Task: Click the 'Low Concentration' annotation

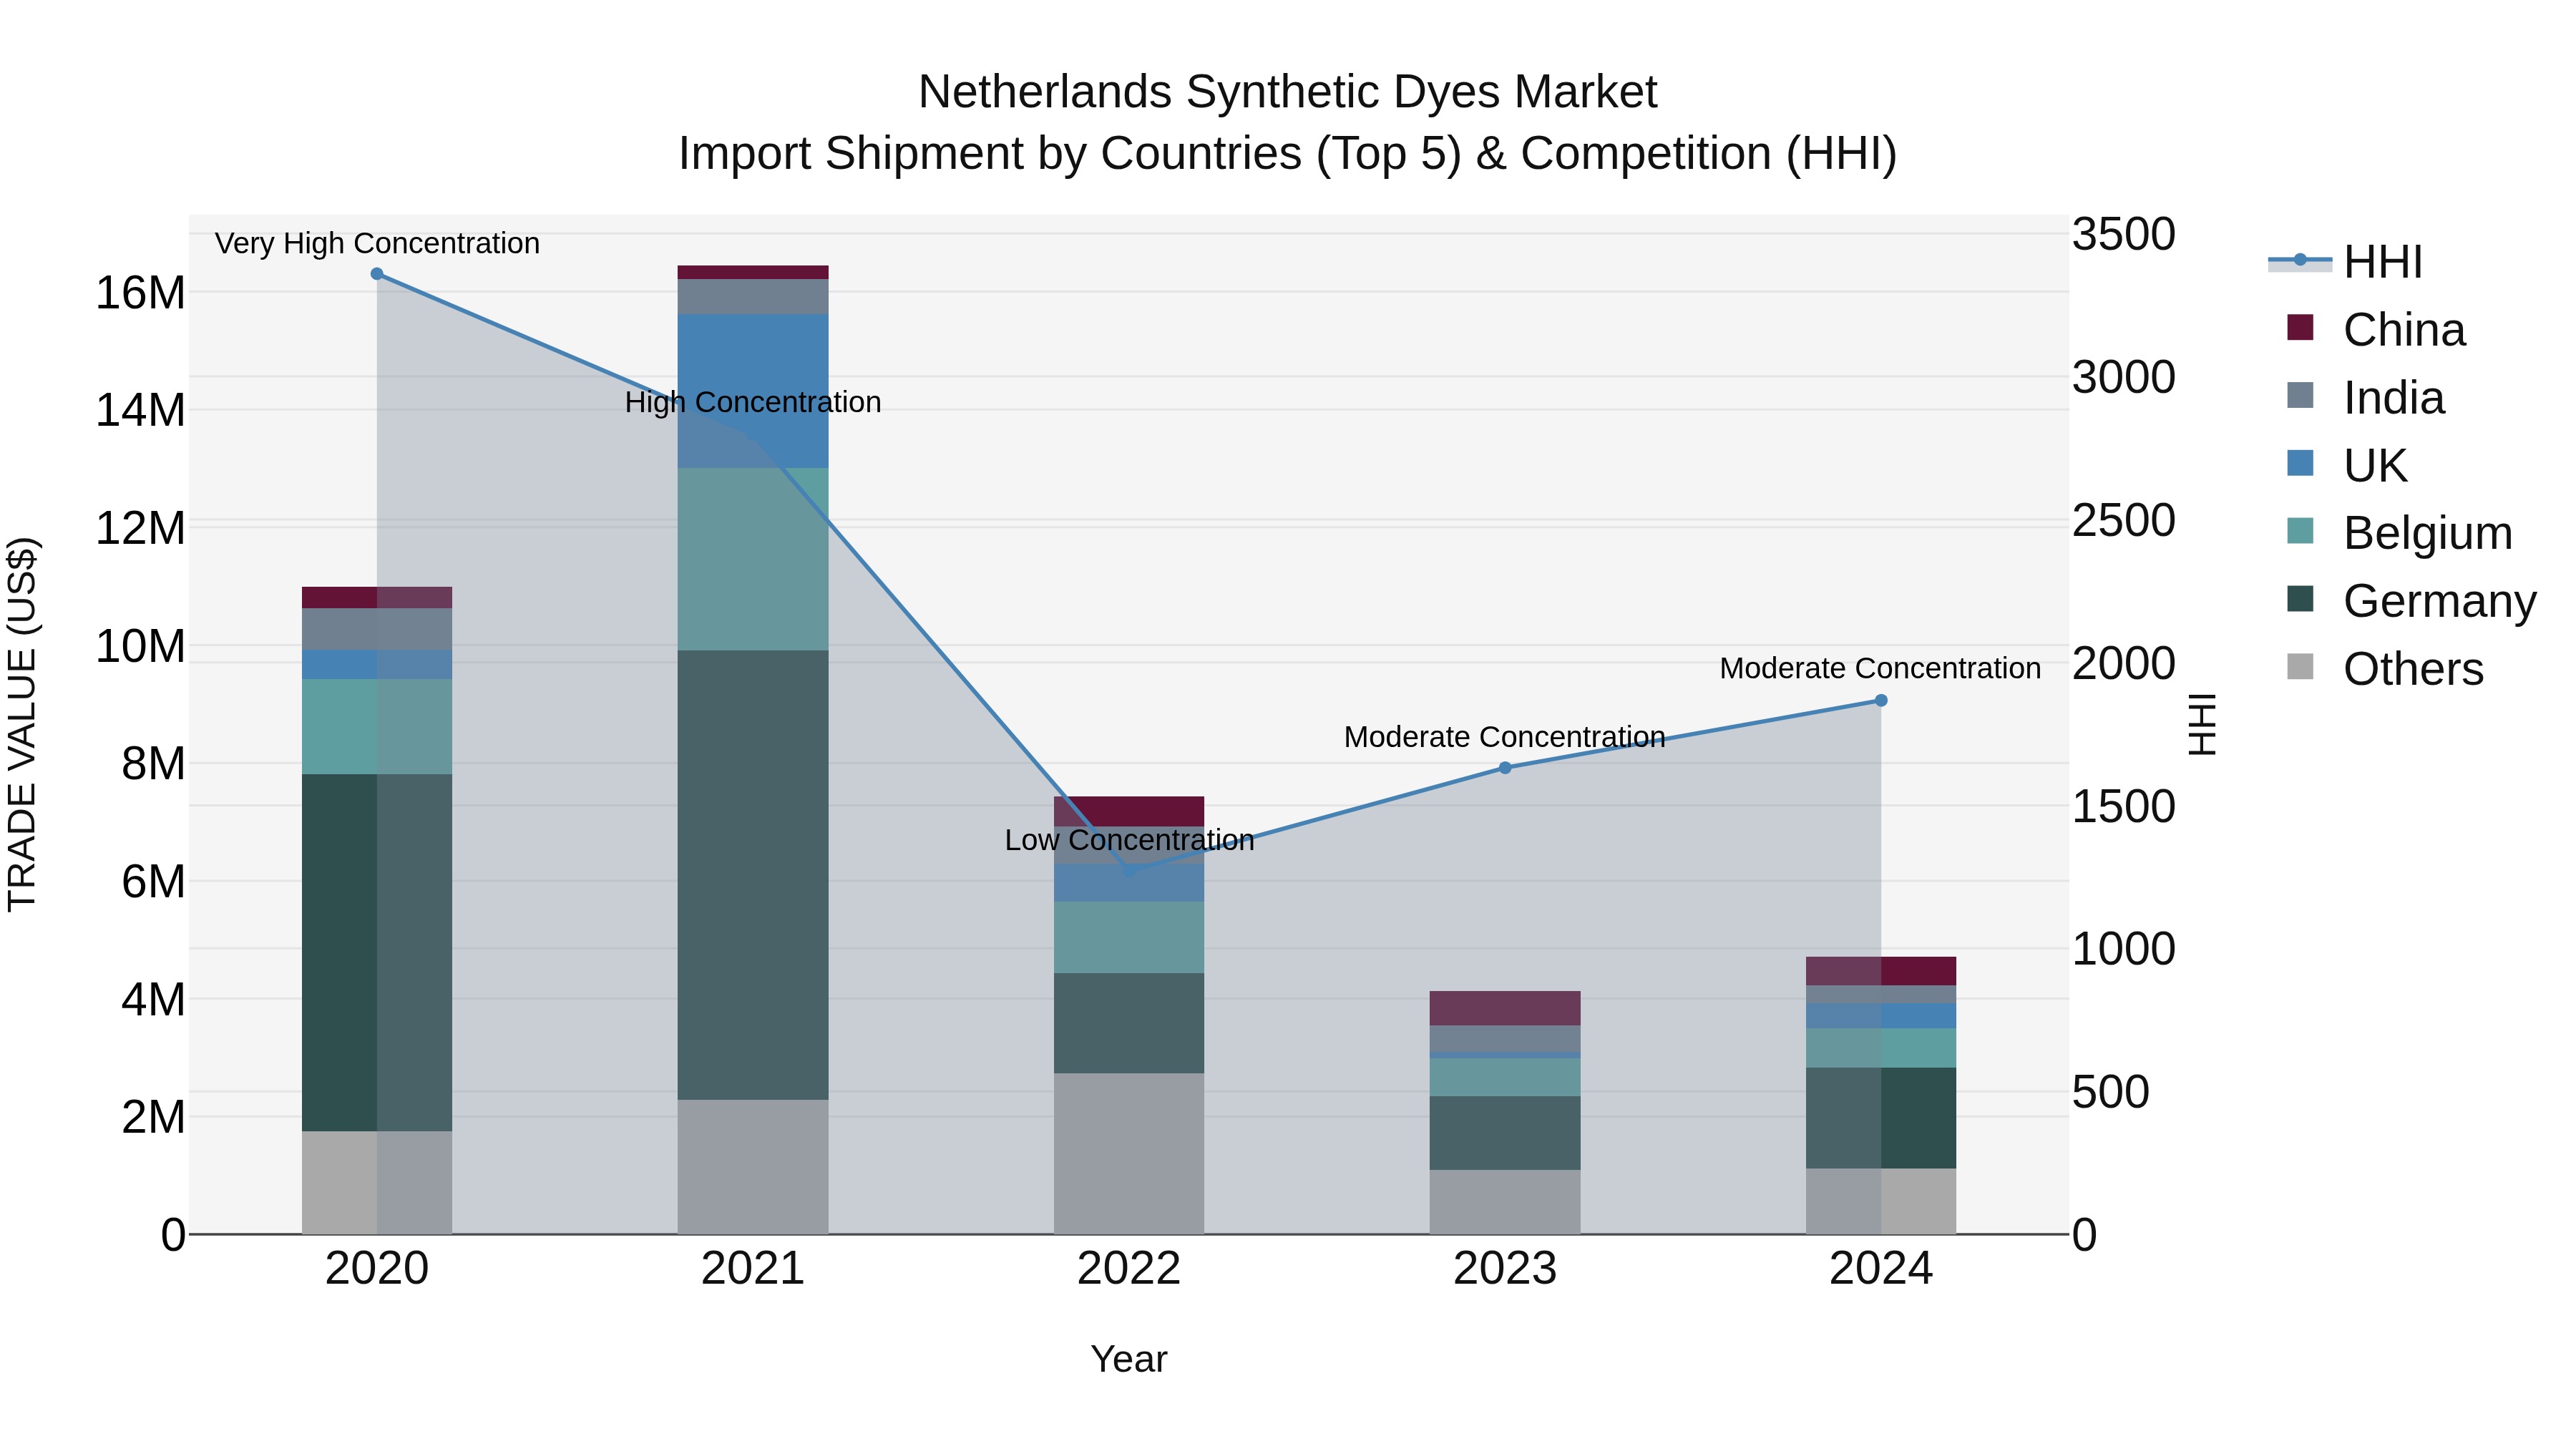Action: (1129, 840)
